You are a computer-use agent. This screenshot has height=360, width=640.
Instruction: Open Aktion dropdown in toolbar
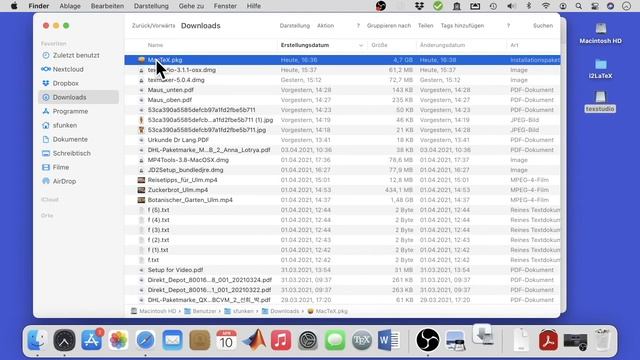click(325, 26)
